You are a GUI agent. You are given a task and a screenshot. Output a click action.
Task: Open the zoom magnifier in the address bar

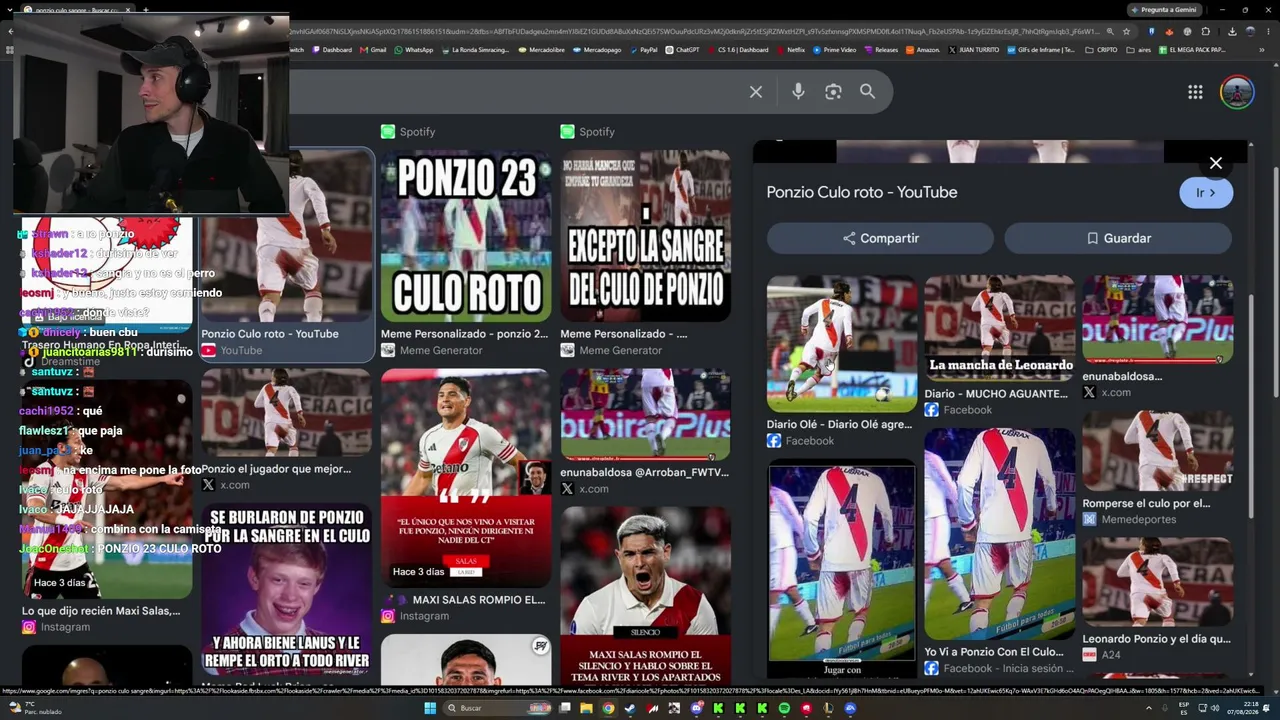coord(1109,32)
